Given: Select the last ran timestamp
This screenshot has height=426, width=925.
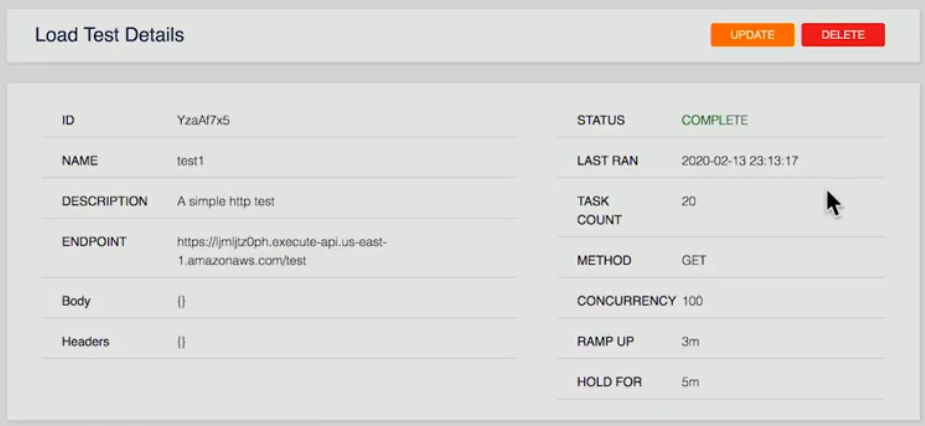Looking at the screenshot, I should click(740, 160).
